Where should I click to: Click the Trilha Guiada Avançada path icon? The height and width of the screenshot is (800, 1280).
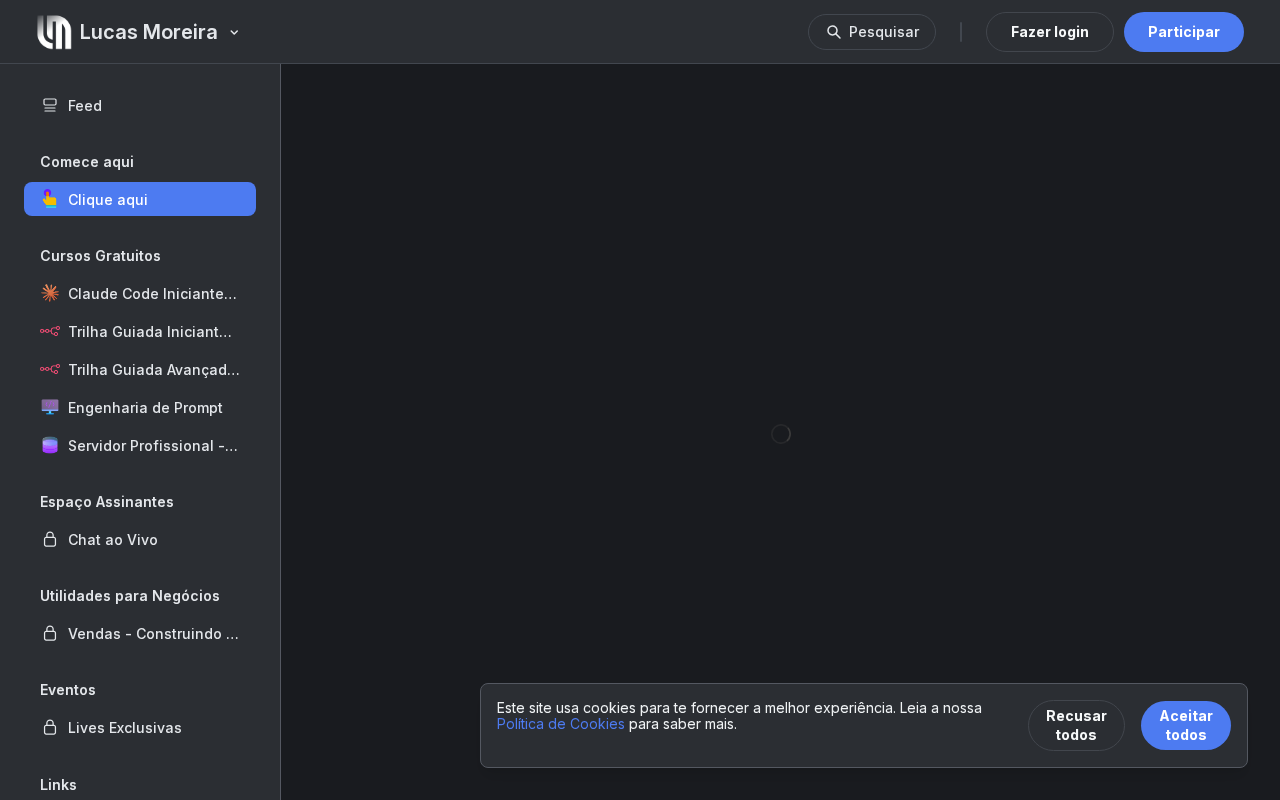tap(50, 369)
